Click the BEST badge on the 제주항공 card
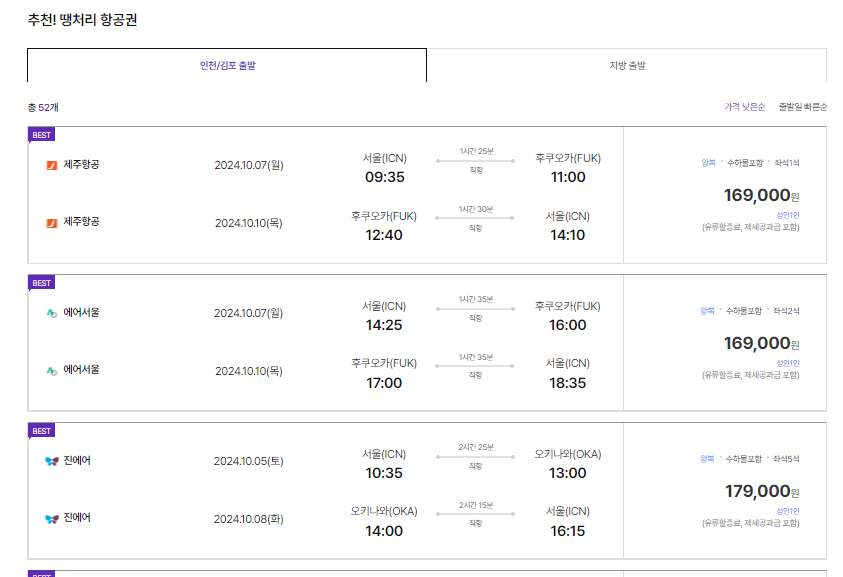The width and height of the screenshot is (843, 577). point(41,135)
